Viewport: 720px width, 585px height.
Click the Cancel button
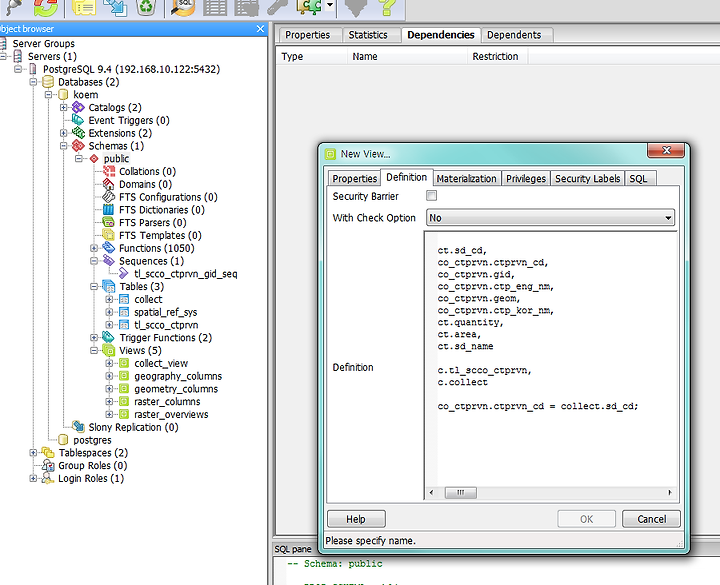[x=651, y=519]
